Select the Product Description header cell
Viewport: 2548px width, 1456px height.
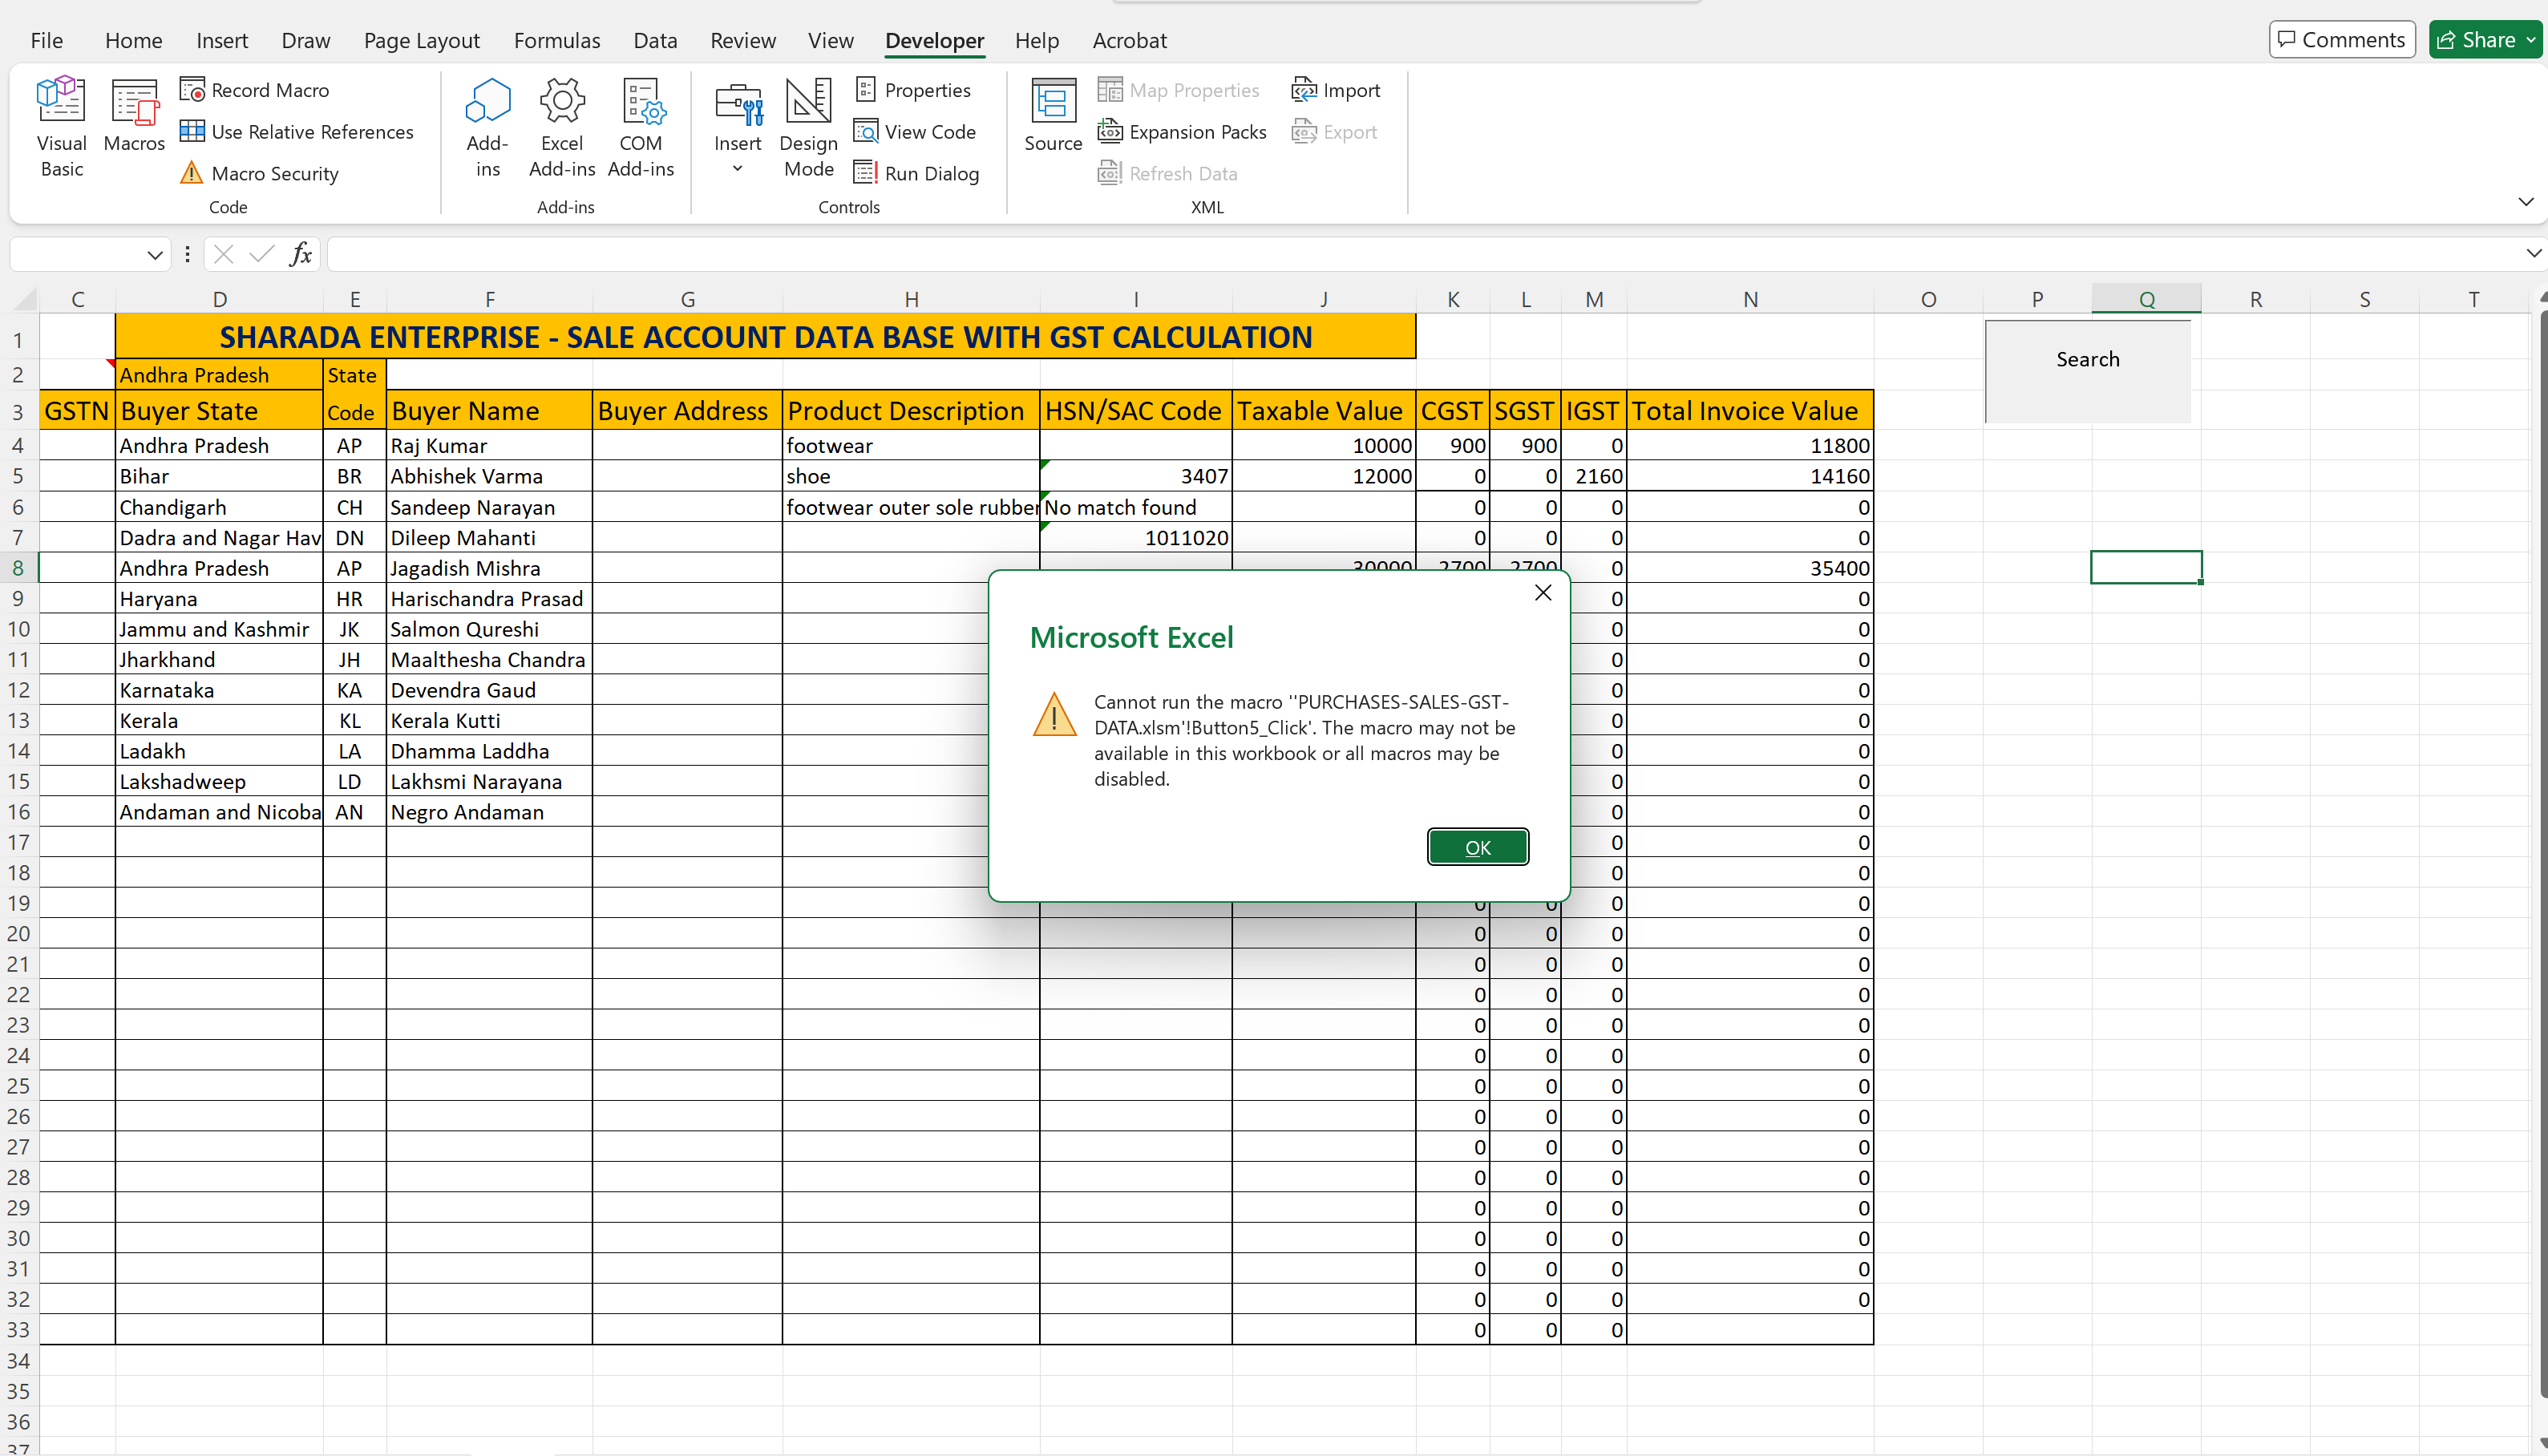click(911, 411)
